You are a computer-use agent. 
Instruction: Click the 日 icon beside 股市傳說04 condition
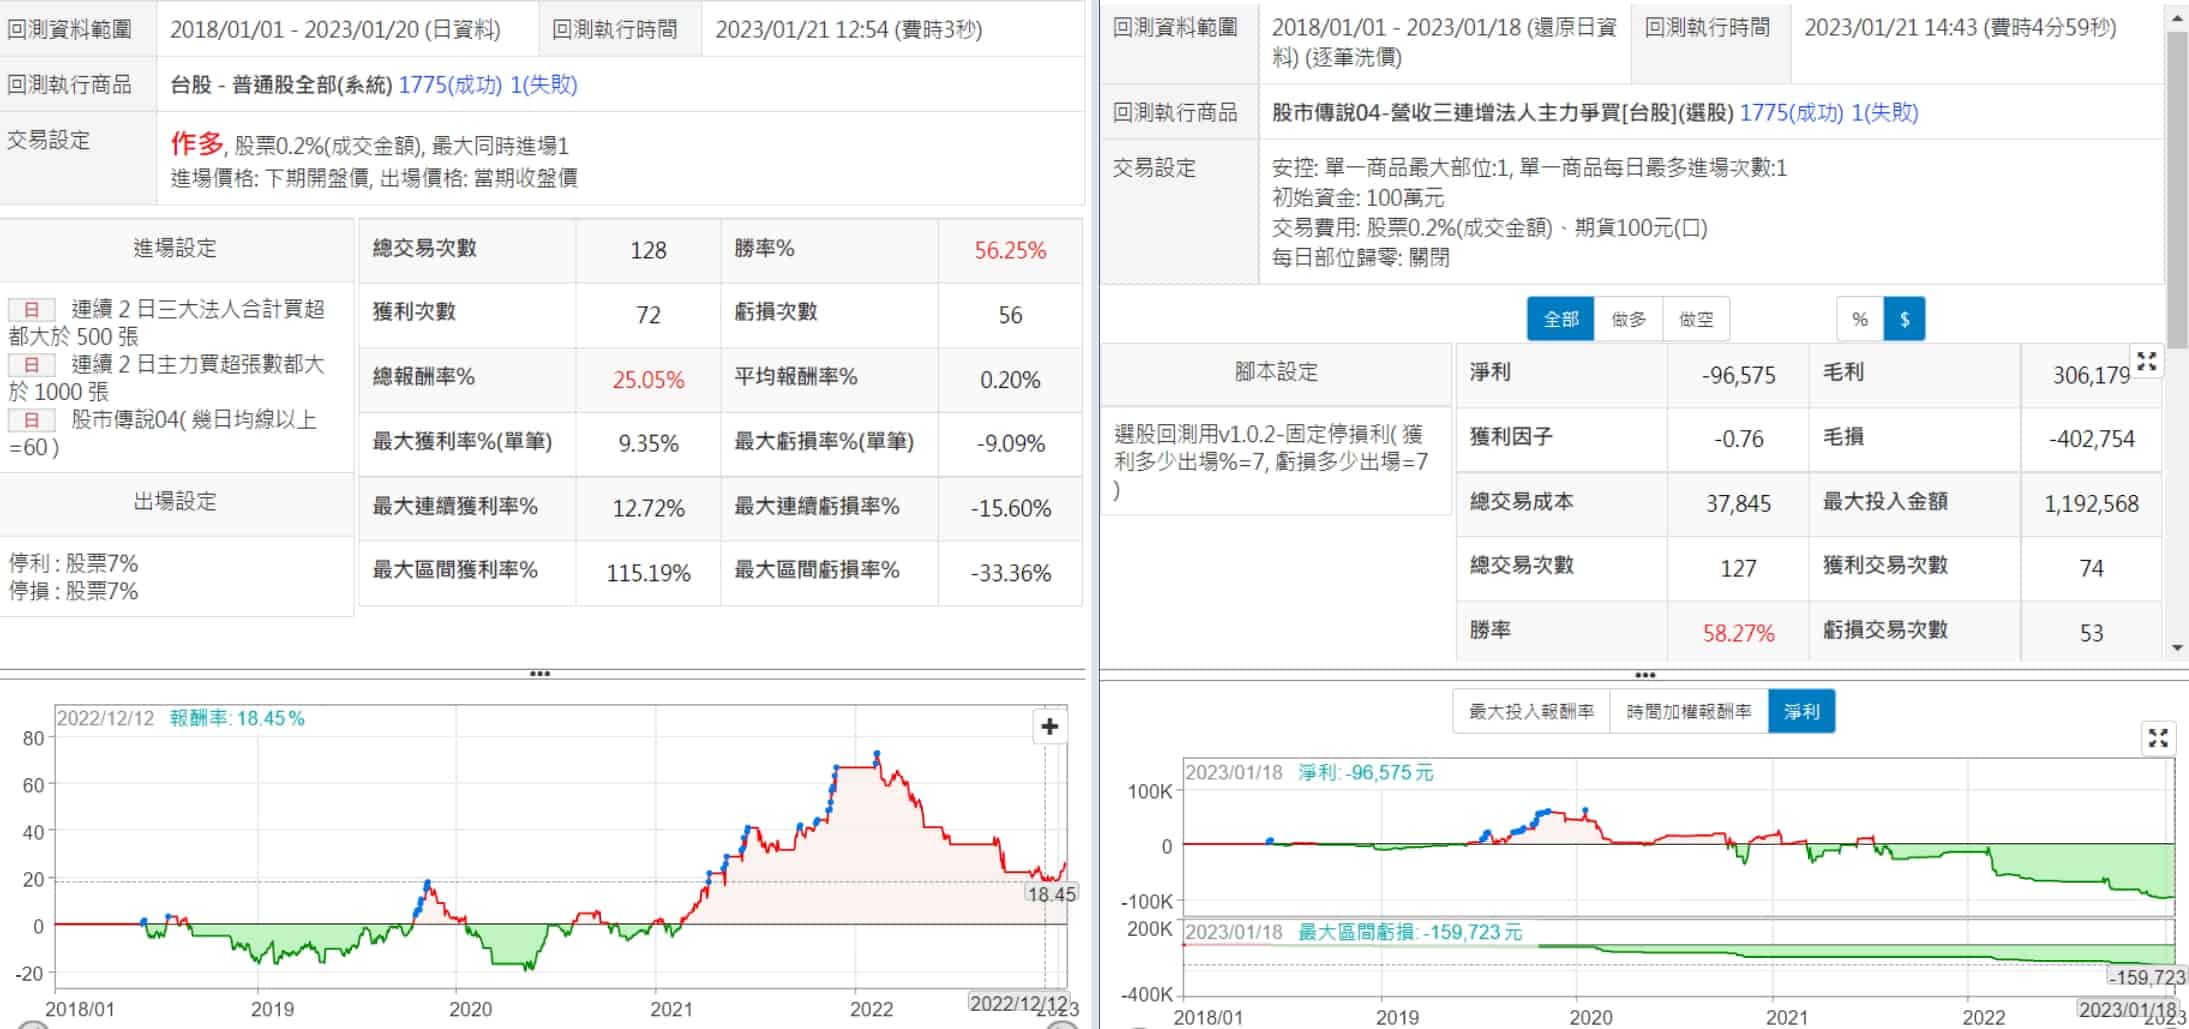pos(31,420)
